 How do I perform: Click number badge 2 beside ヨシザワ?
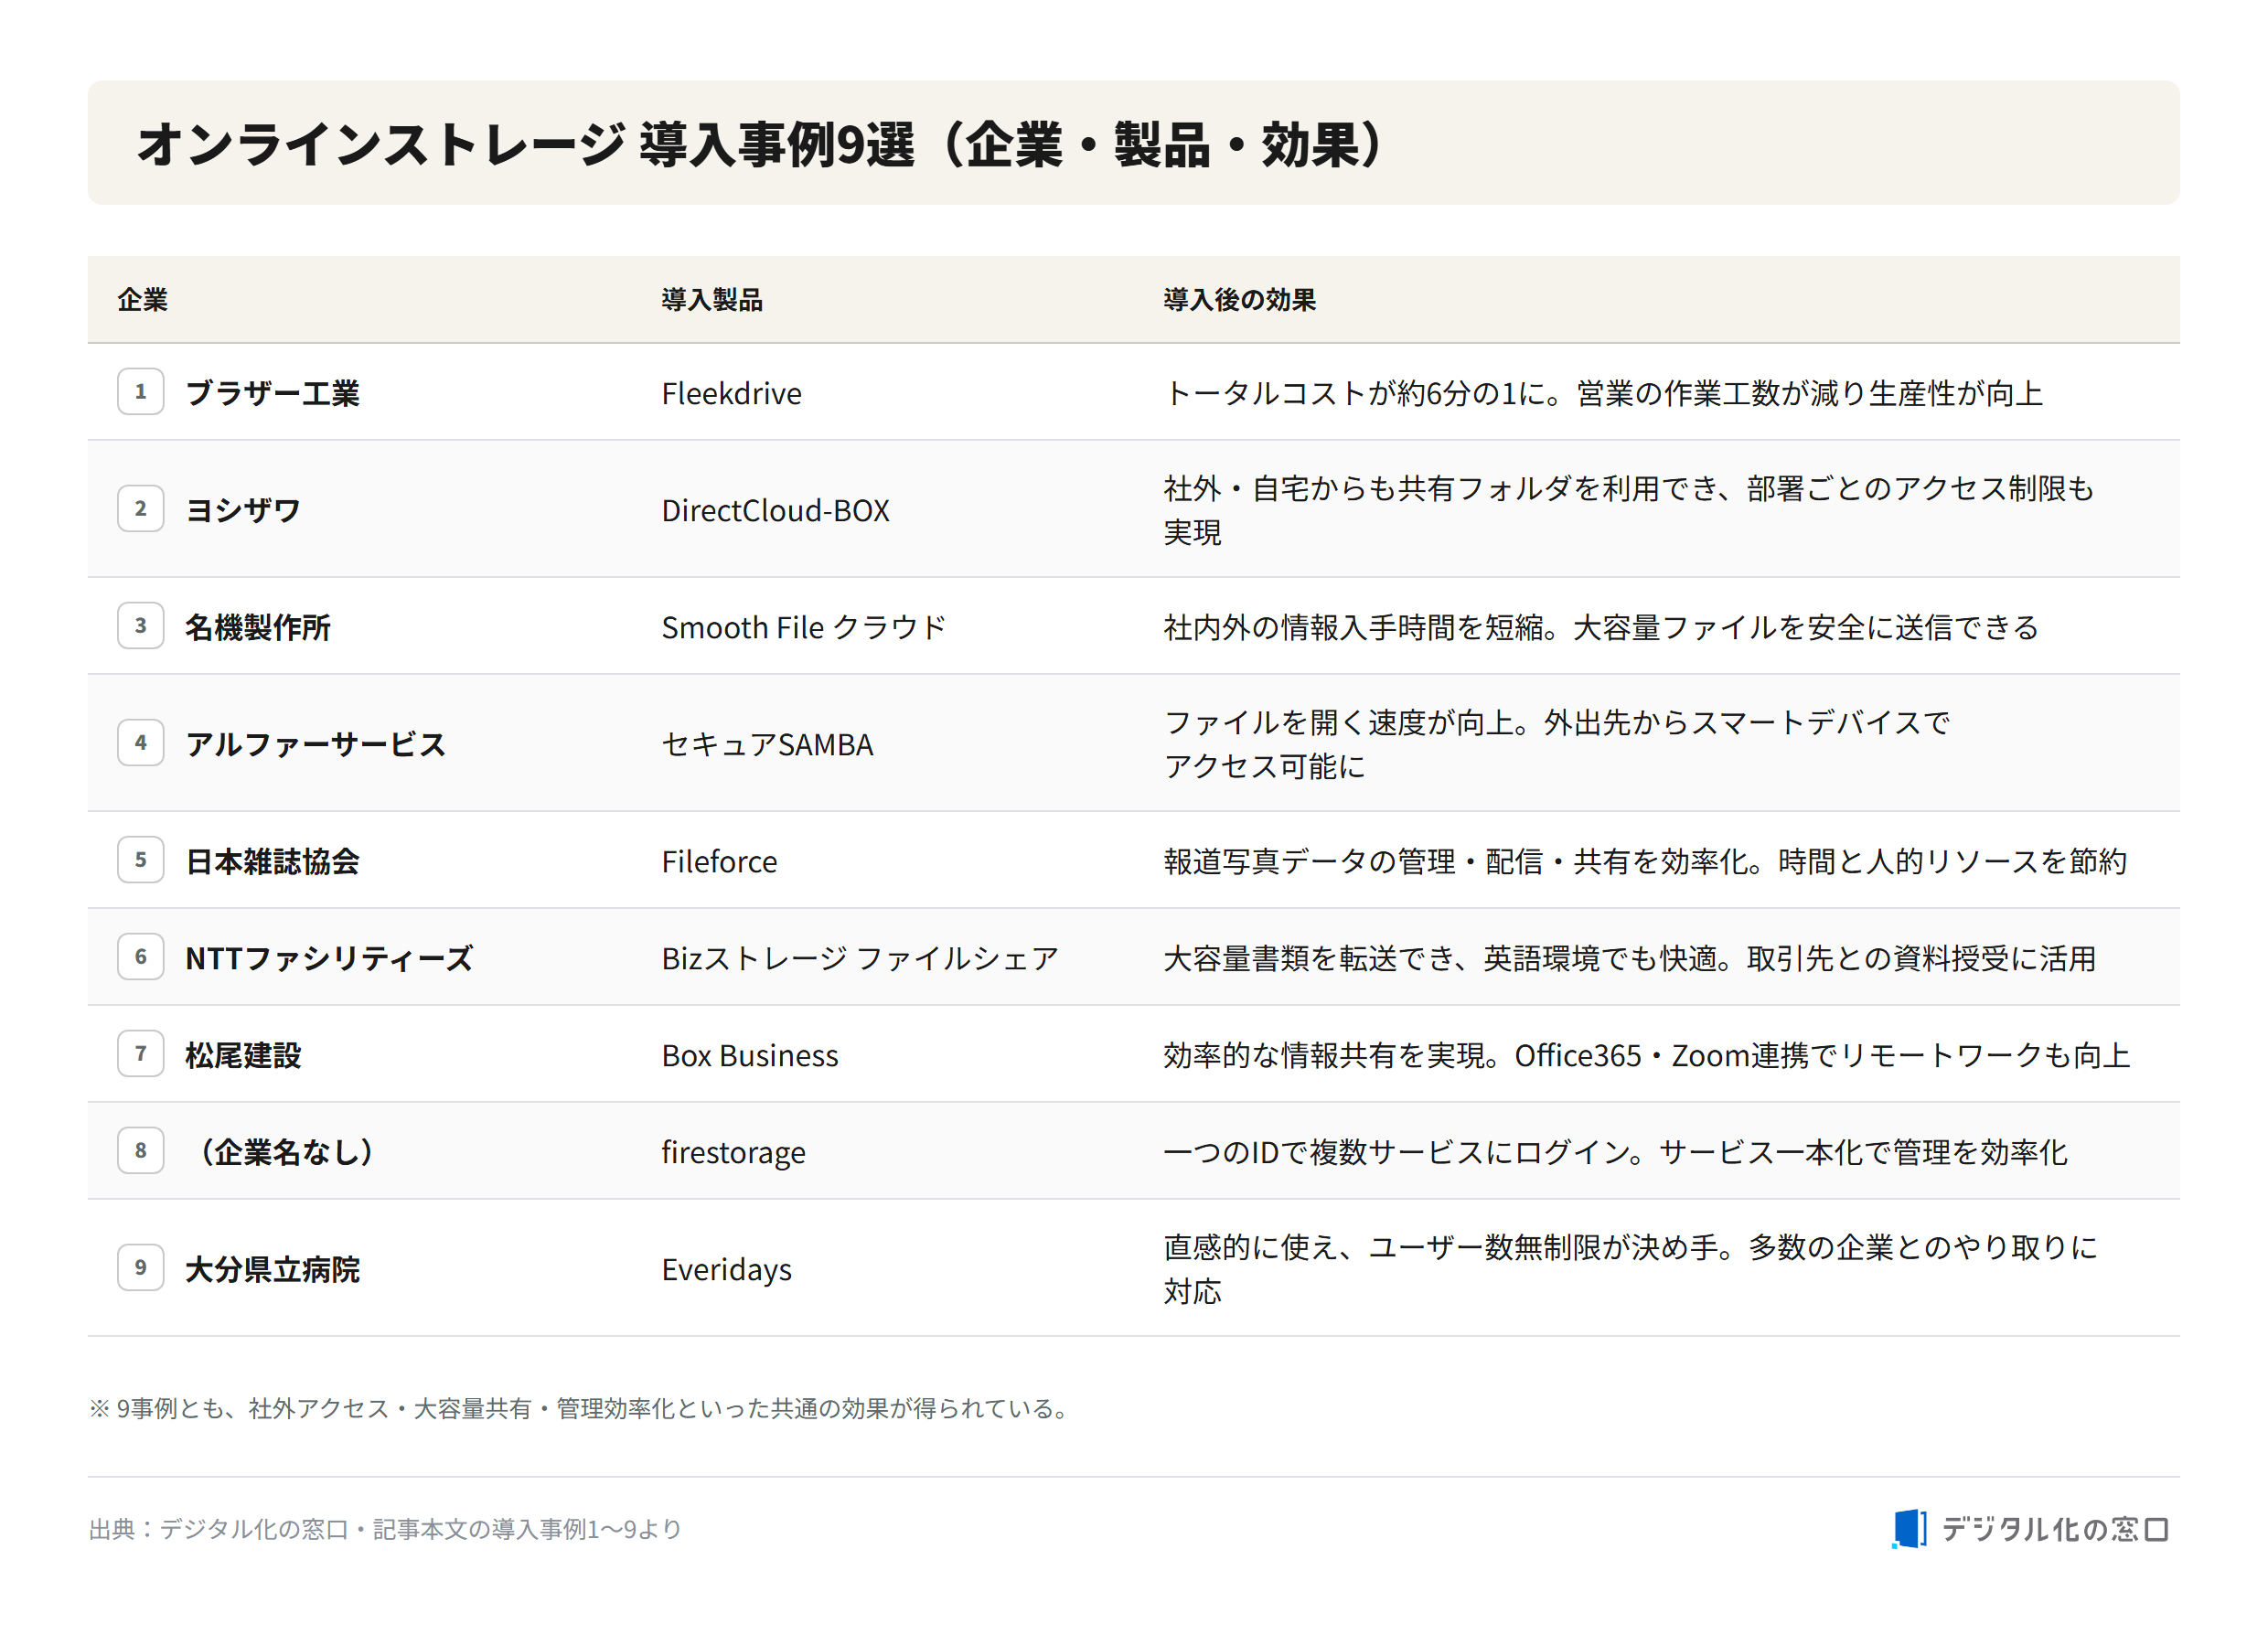point(141,509)
